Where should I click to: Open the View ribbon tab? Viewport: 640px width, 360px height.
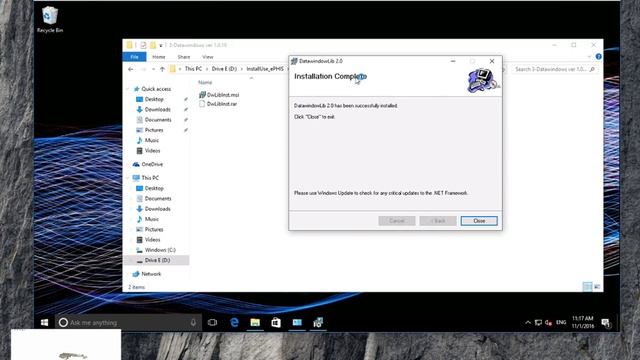point(207,57)
